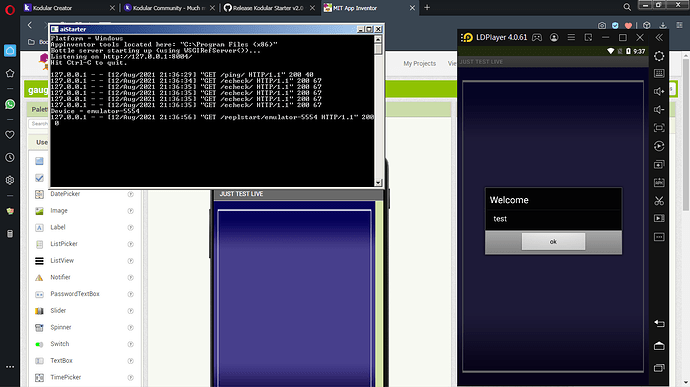Select the CheckBox component icon in palette
Image resolution: width=690 pixels, height=387 pixels.
39,178
